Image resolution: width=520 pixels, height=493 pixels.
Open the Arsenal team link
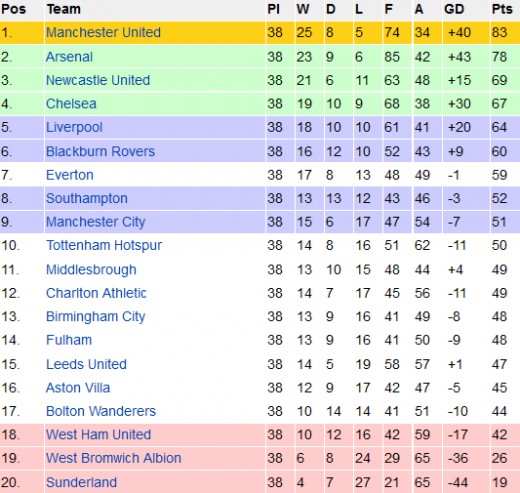[69, 57]
